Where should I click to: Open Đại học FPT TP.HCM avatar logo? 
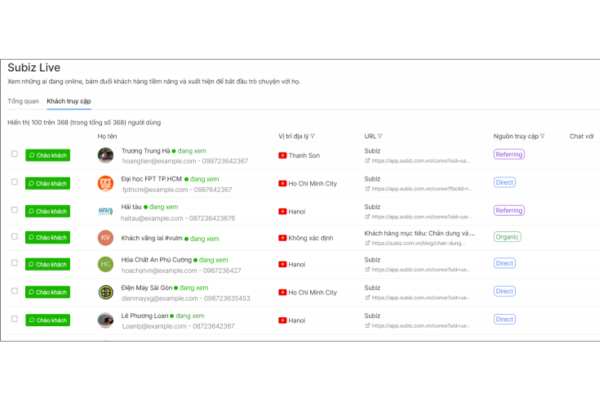pyautogui.click(x=105, y=183)
